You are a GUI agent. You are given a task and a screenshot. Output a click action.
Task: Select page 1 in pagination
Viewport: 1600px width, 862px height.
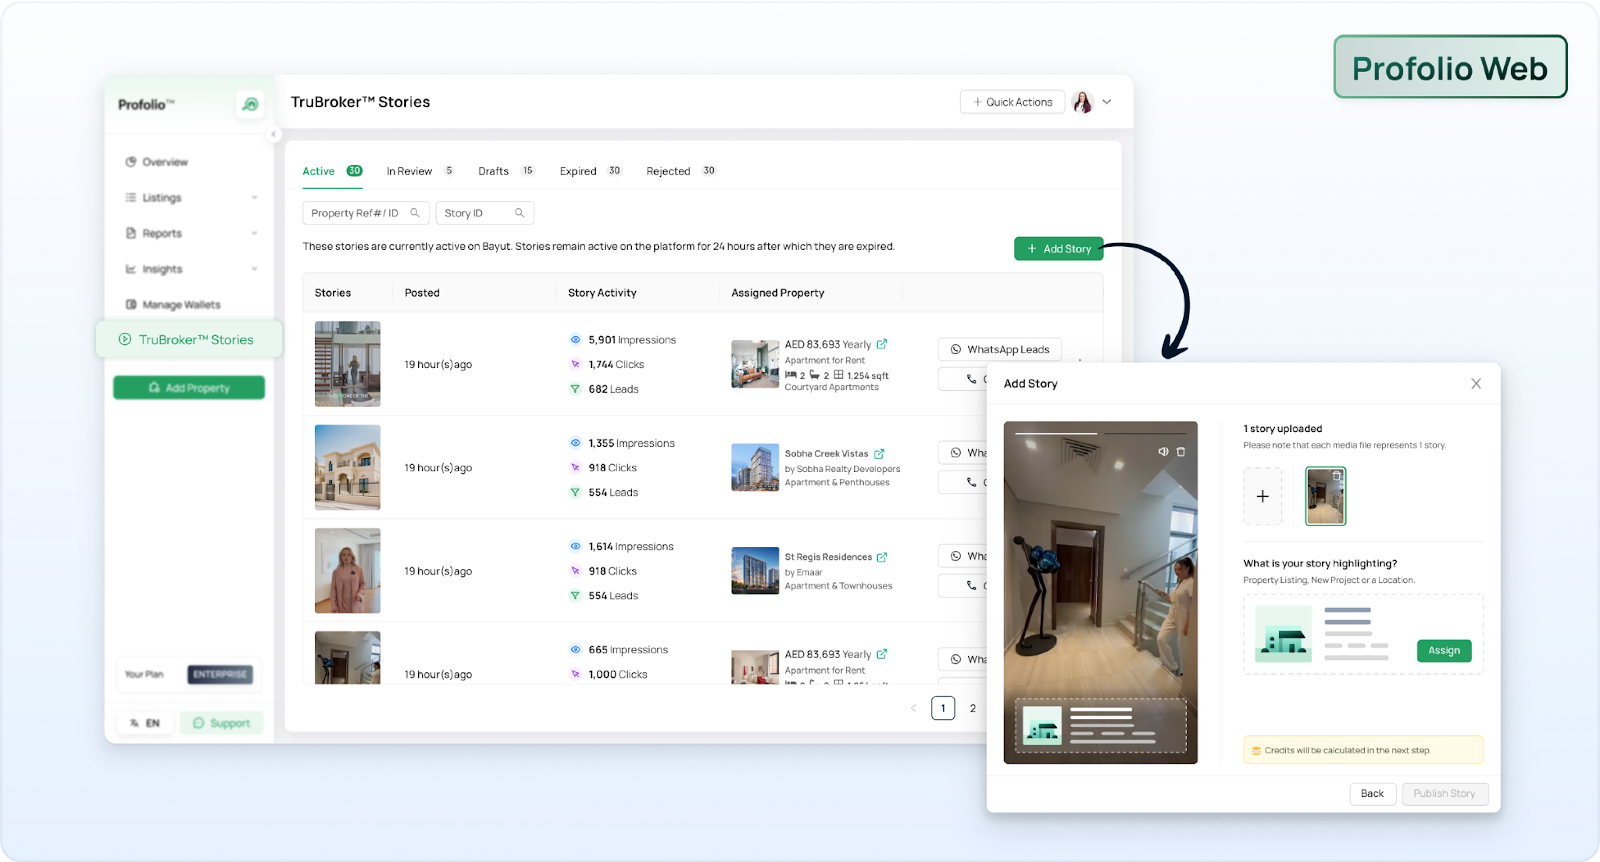coord(943,708)
